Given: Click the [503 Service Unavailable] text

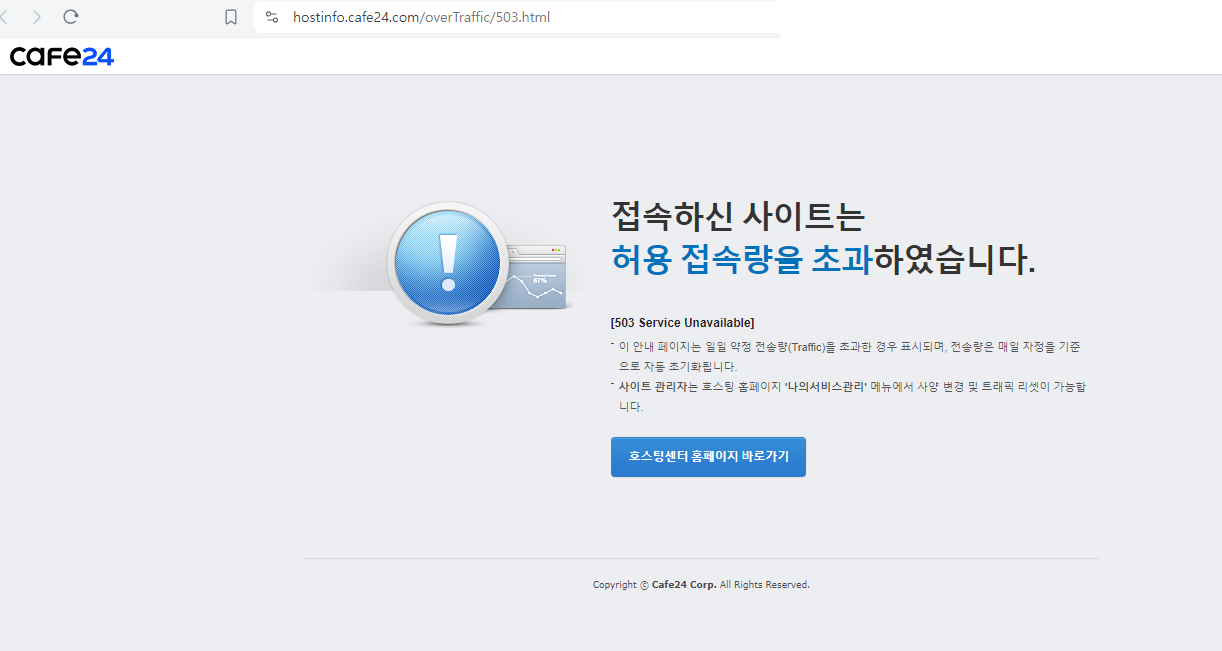Looking at the screenshot, I should coord(682,323).
